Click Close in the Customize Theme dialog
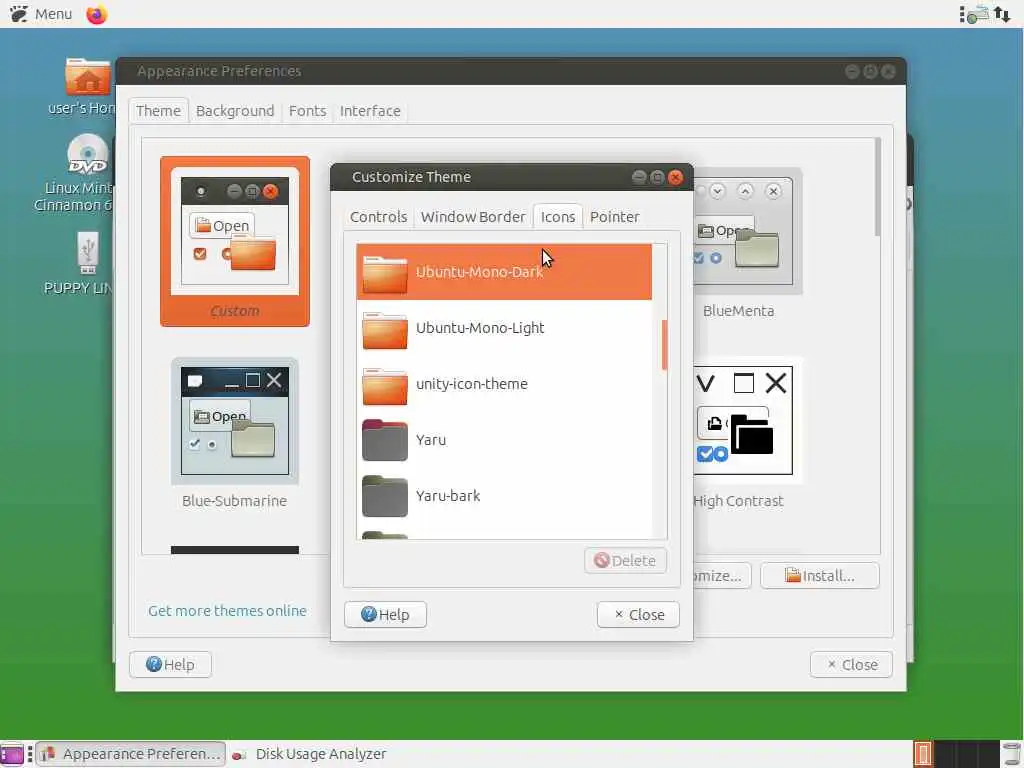This screenshot has width=1024, height=768. [x=638, y=615]
